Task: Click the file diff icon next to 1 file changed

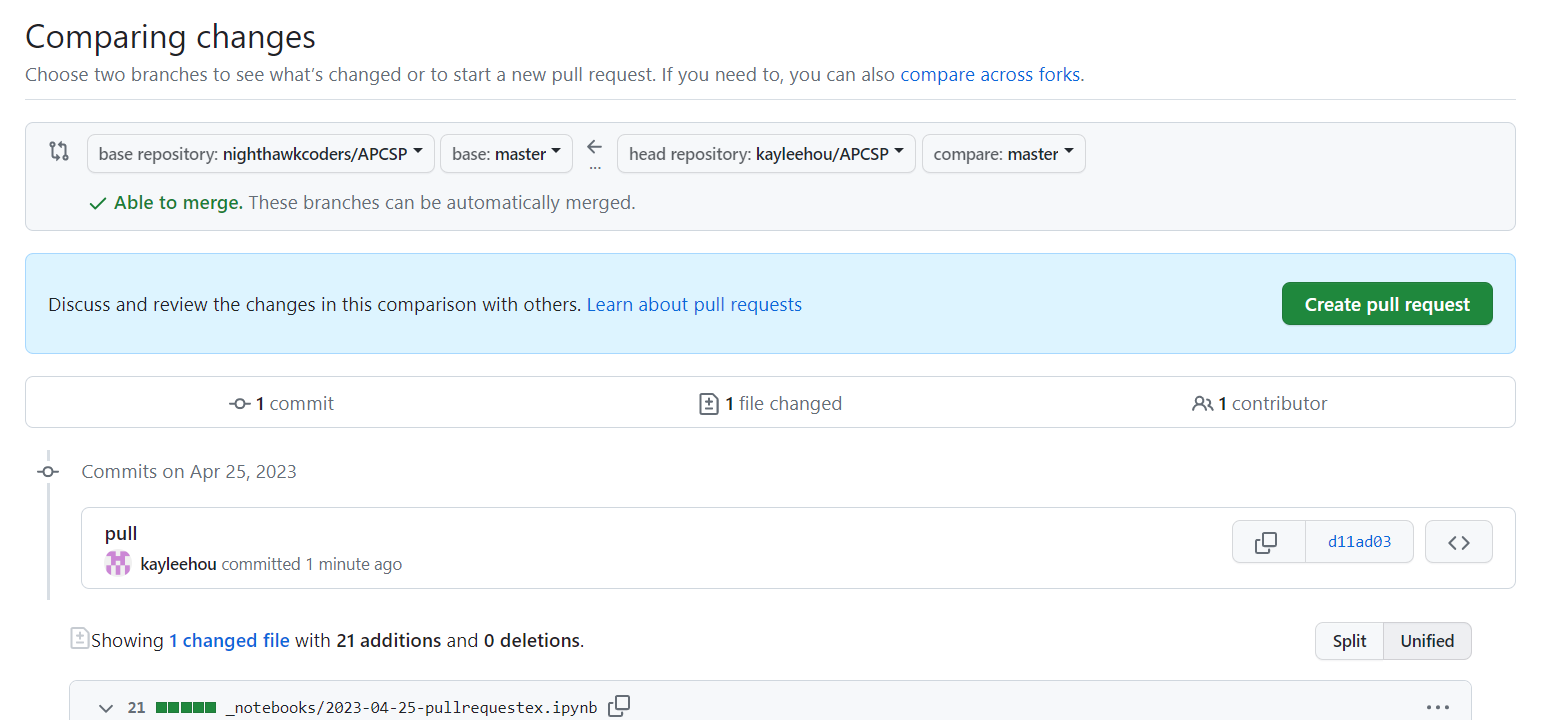Action: tap(709, 403)
